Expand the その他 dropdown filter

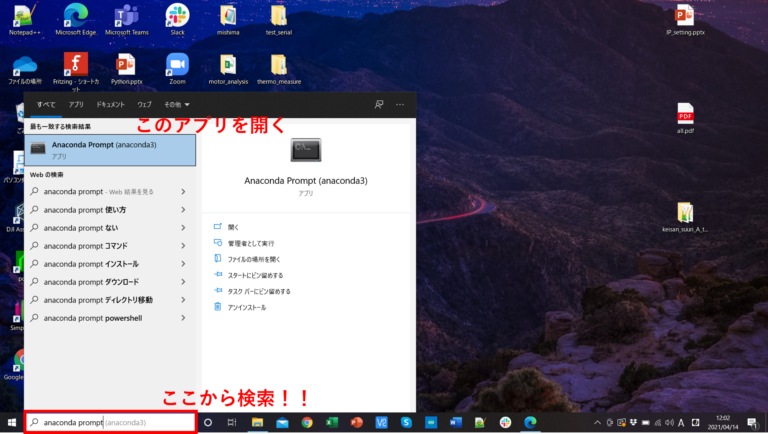coord(177,105)
